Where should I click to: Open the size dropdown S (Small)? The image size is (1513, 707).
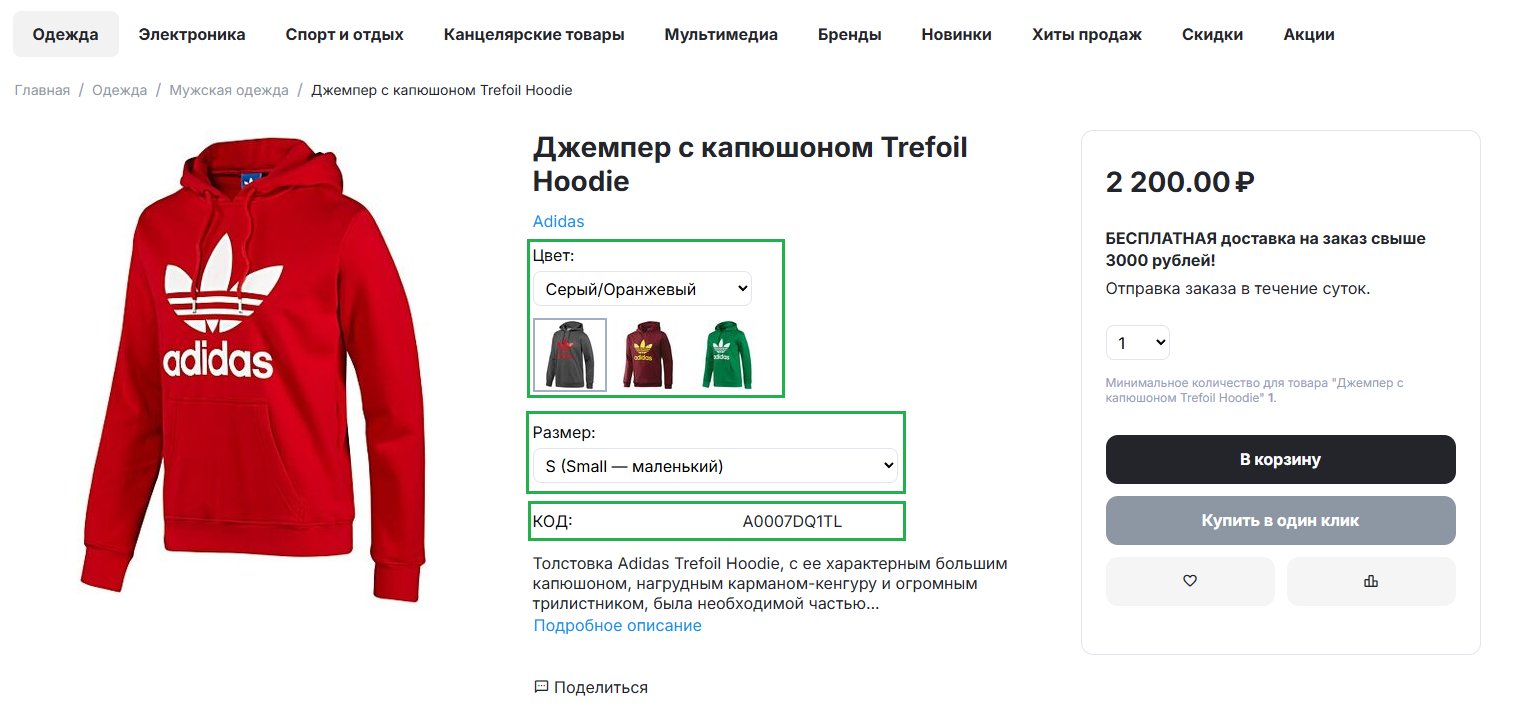point(715,466)
